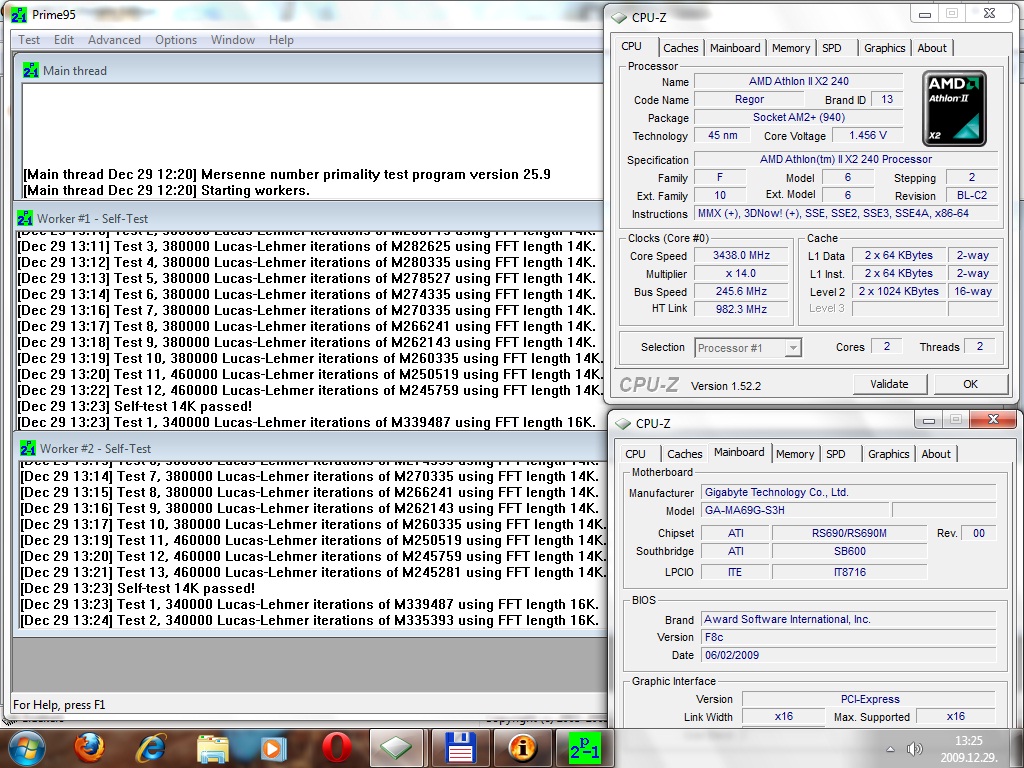The image size is (1024, 768).
Task: Select Mainboard tab in lower CPU-Z
Action: pos(739,452)
